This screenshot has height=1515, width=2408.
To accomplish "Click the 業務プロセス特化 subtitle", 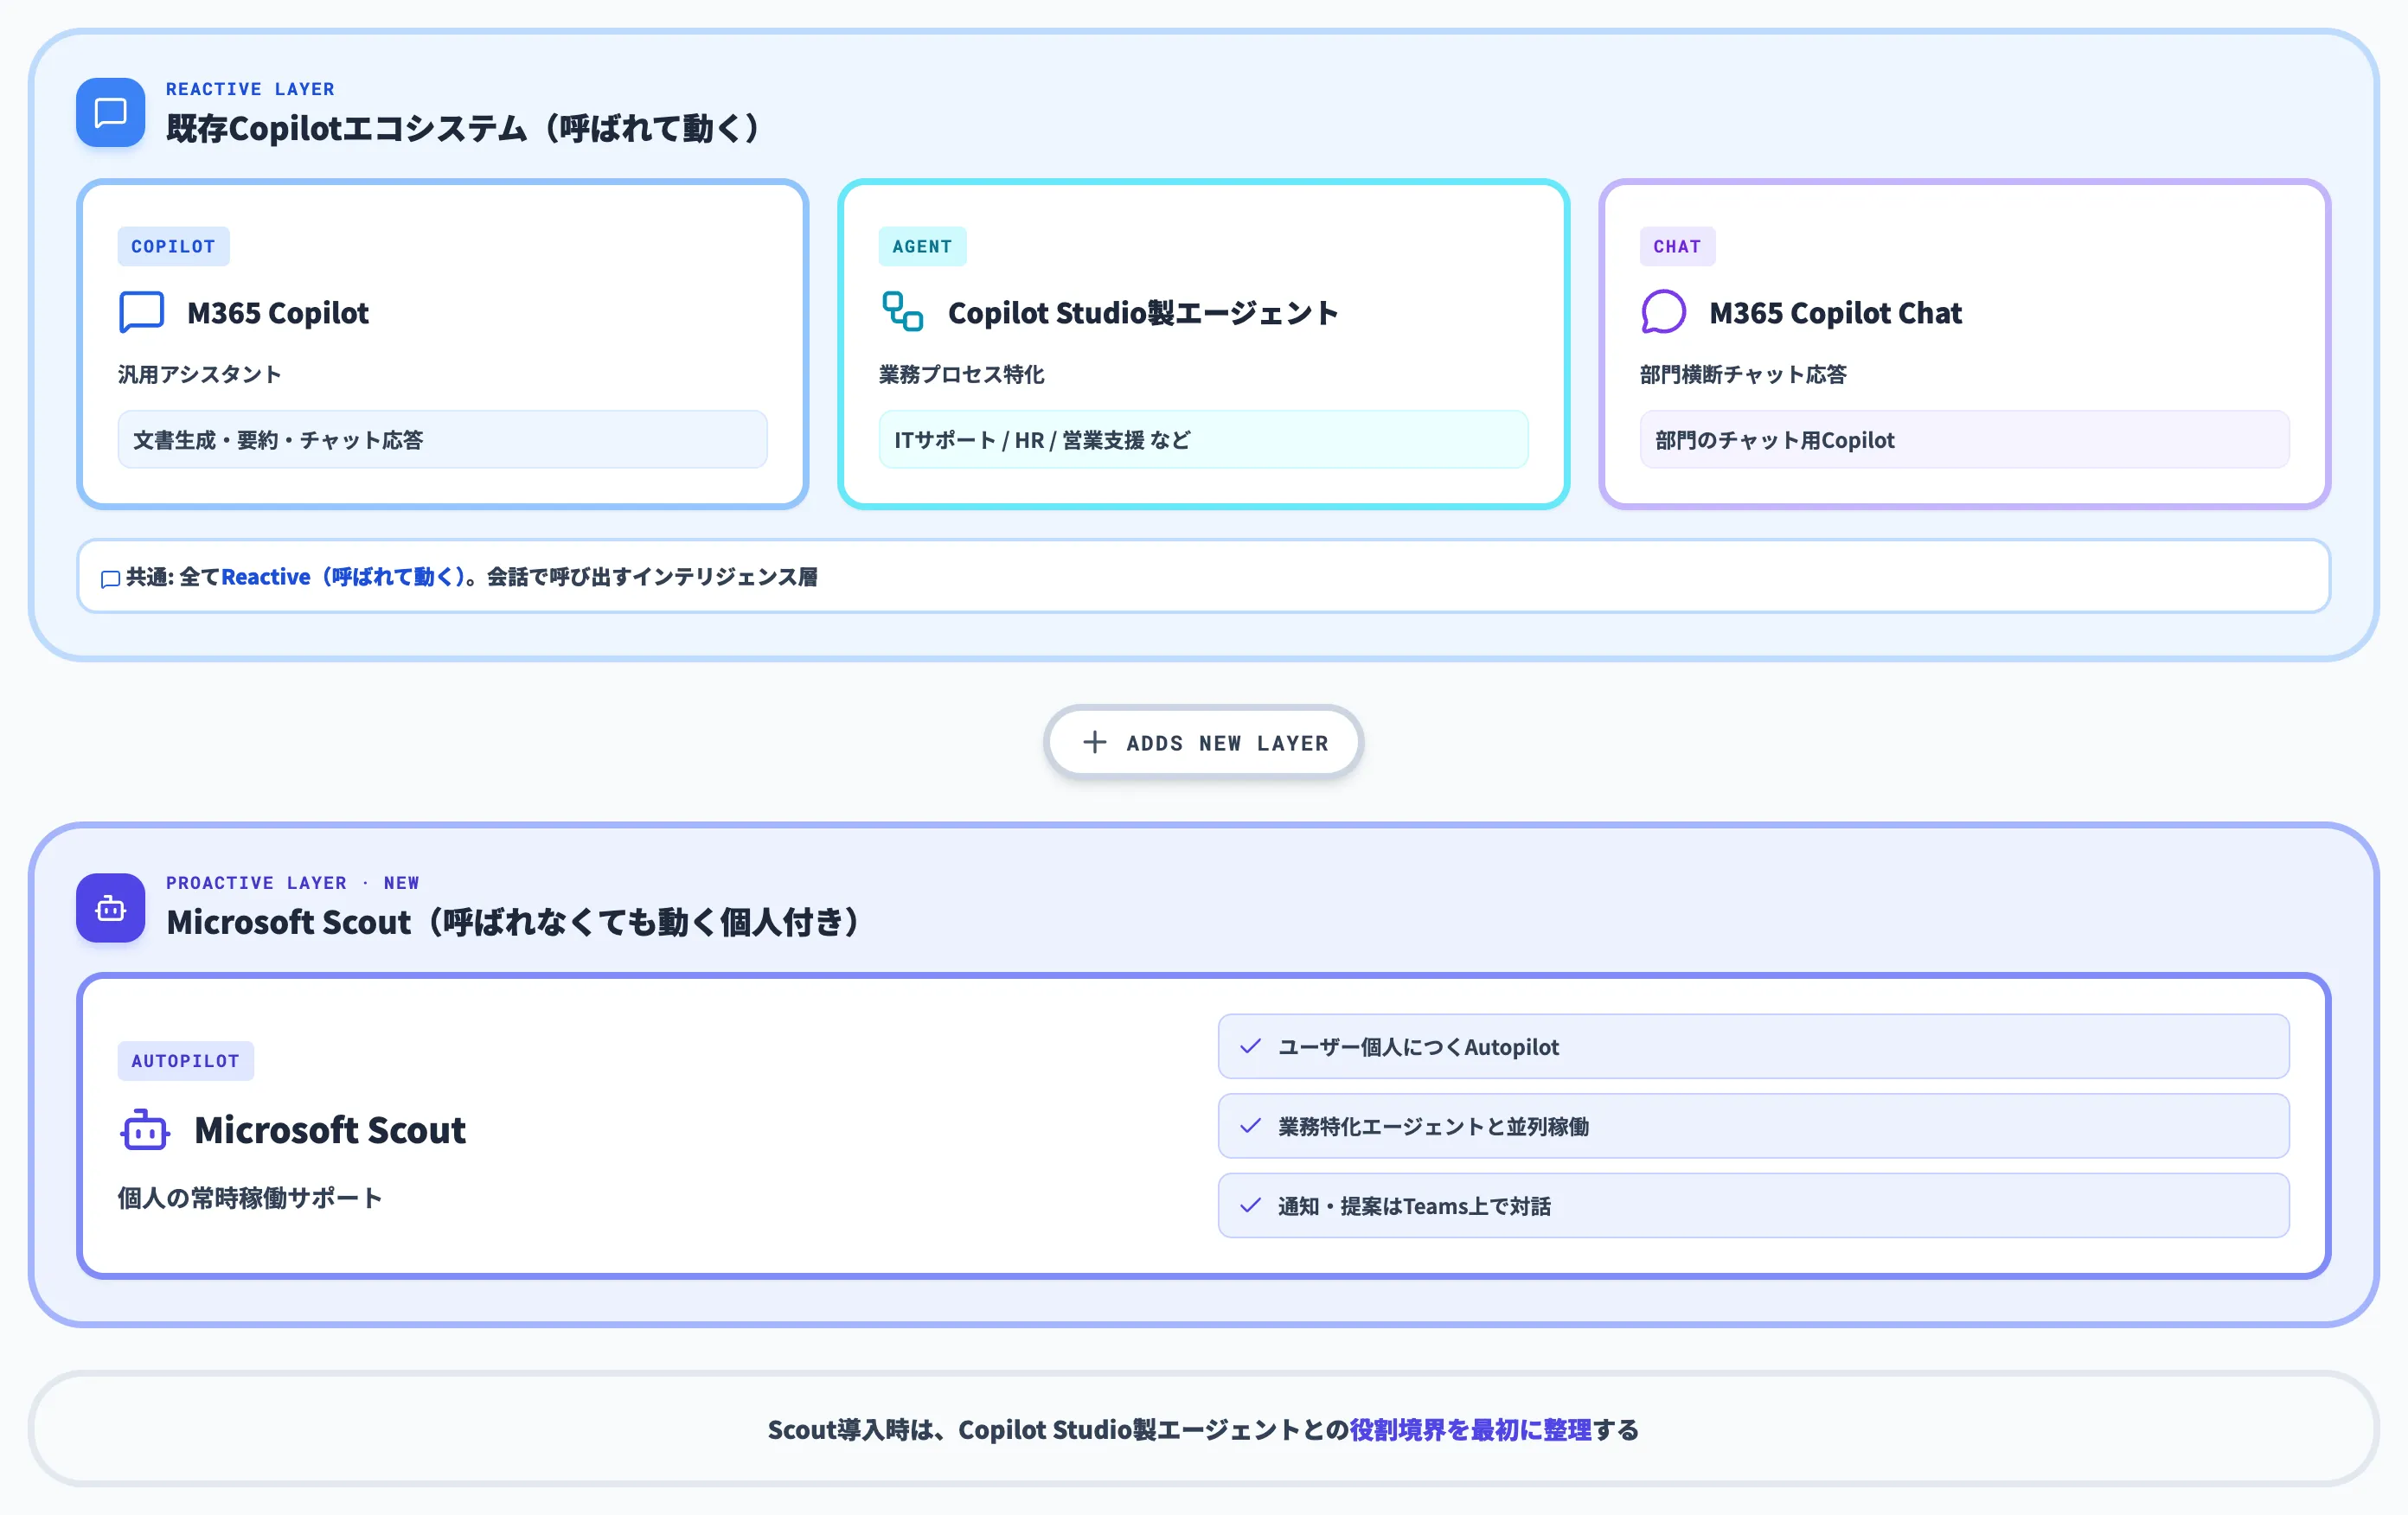I will tap(961, 374).
